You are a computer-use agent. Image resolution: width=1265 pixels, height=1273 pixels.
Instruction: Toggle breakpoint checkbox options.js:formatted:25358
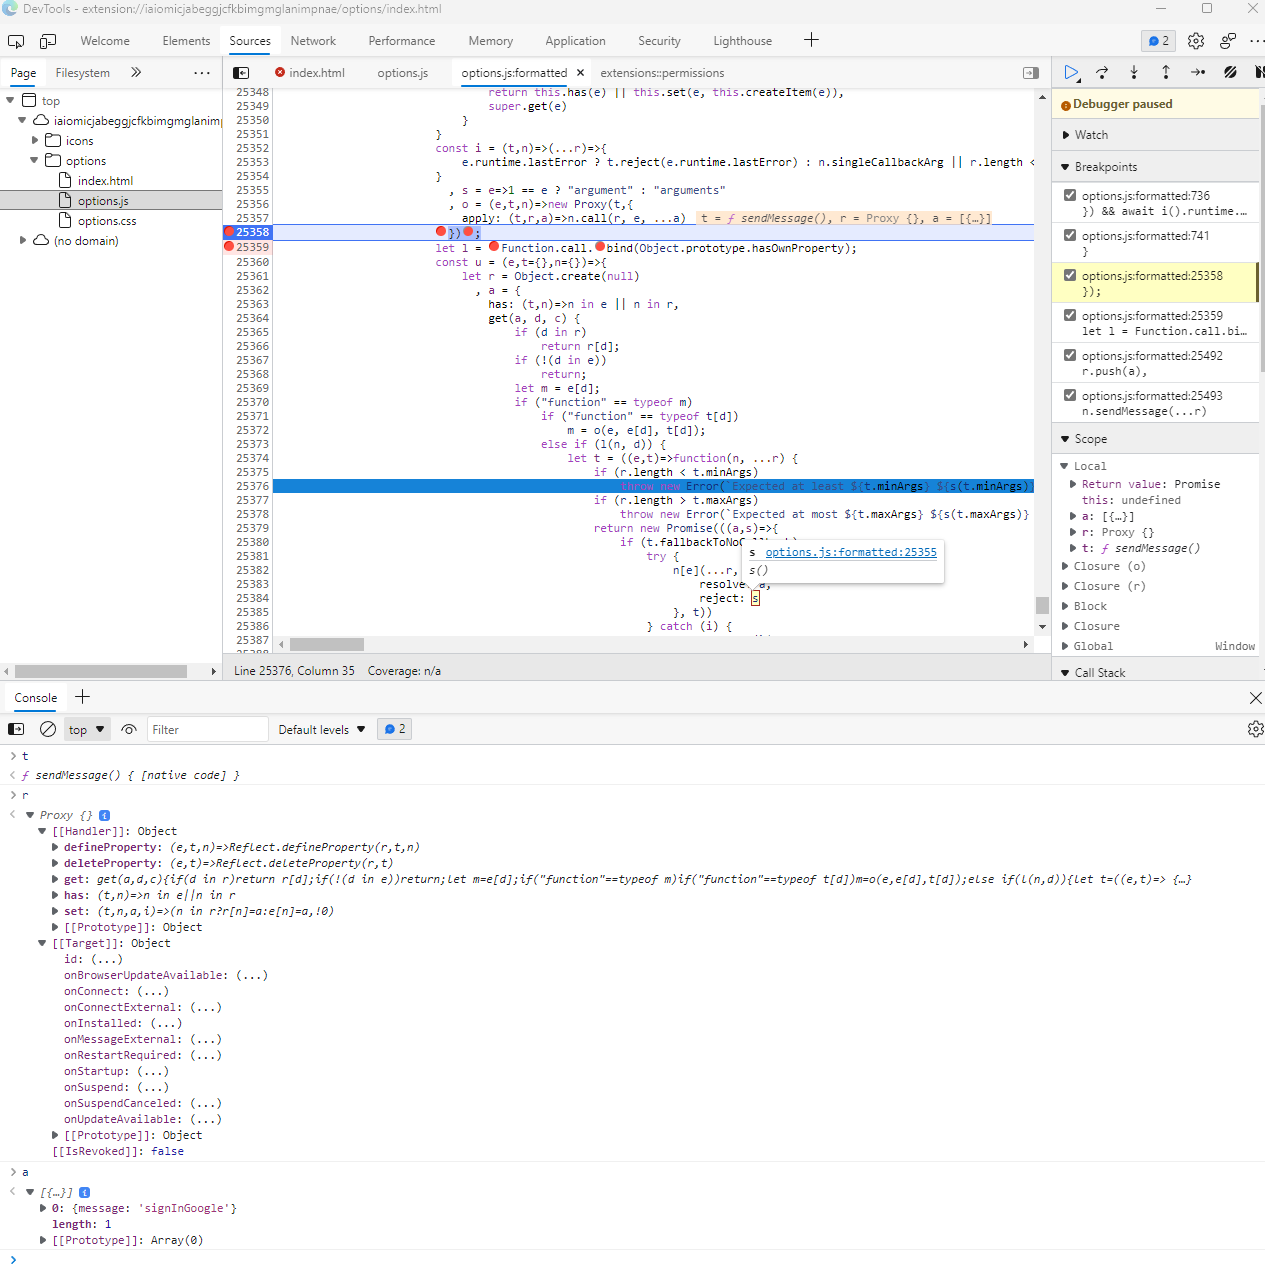(x=1070, y=275)
